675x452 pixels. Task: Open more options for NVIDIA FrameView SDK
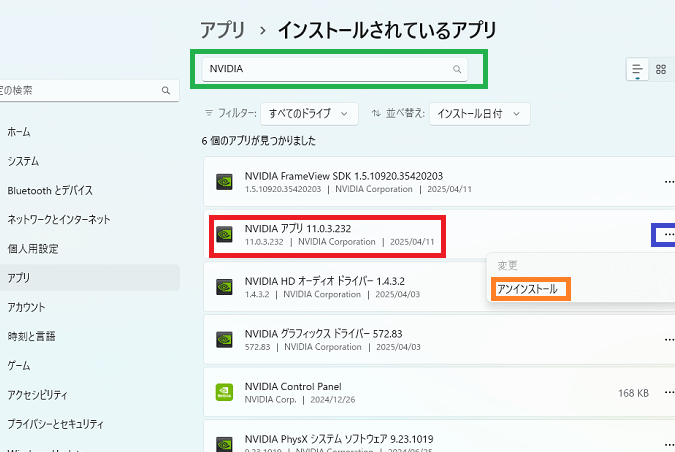click(669, 181)
